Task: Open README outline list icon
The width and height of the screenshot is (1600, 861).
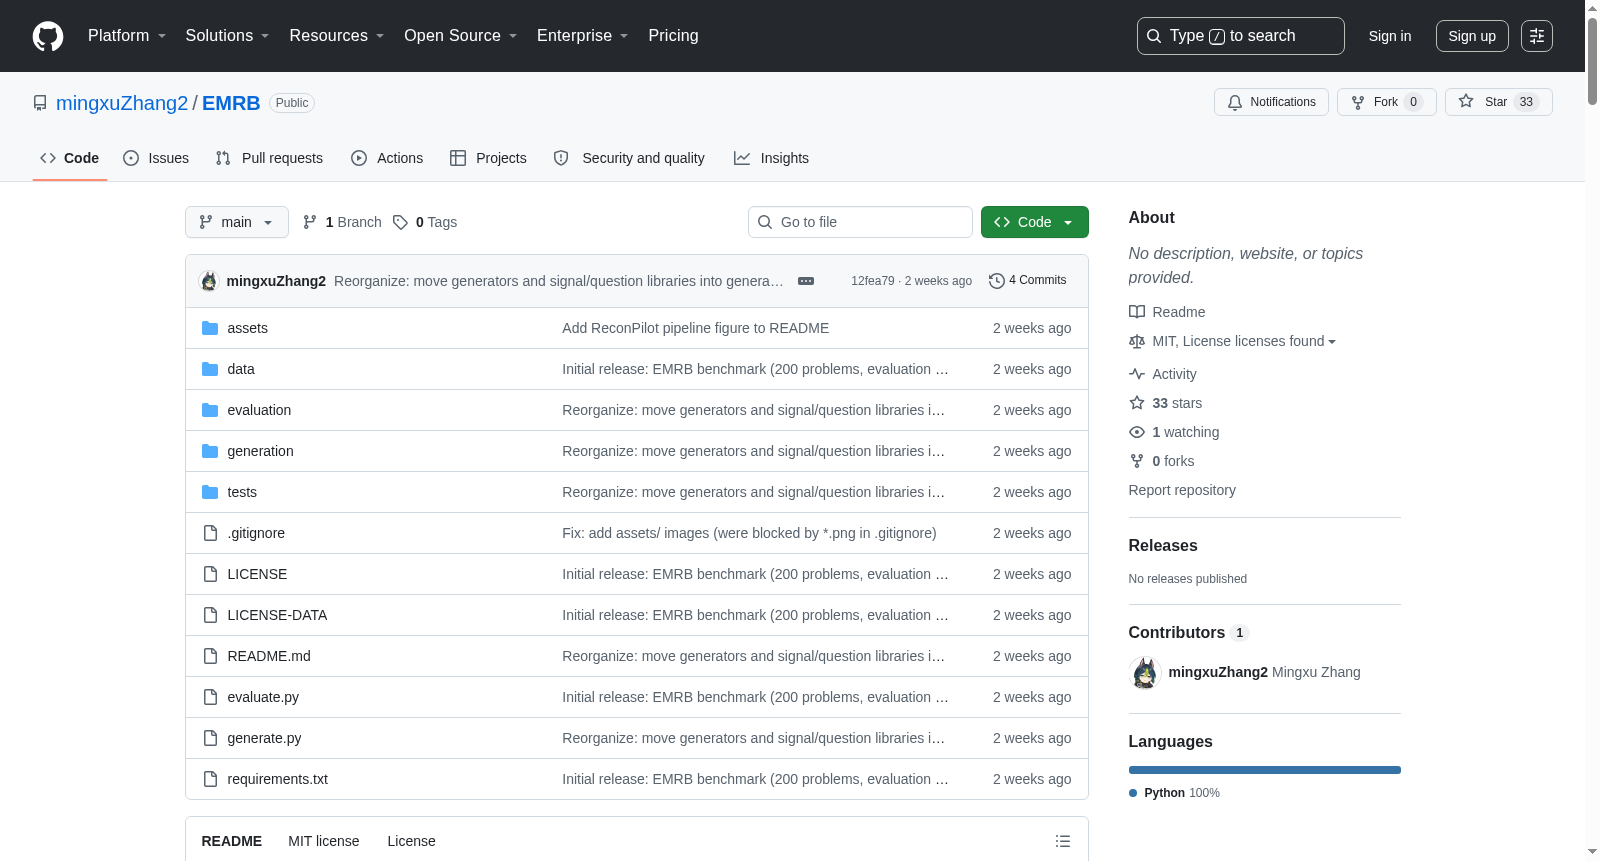Action: pos(1063,841)
